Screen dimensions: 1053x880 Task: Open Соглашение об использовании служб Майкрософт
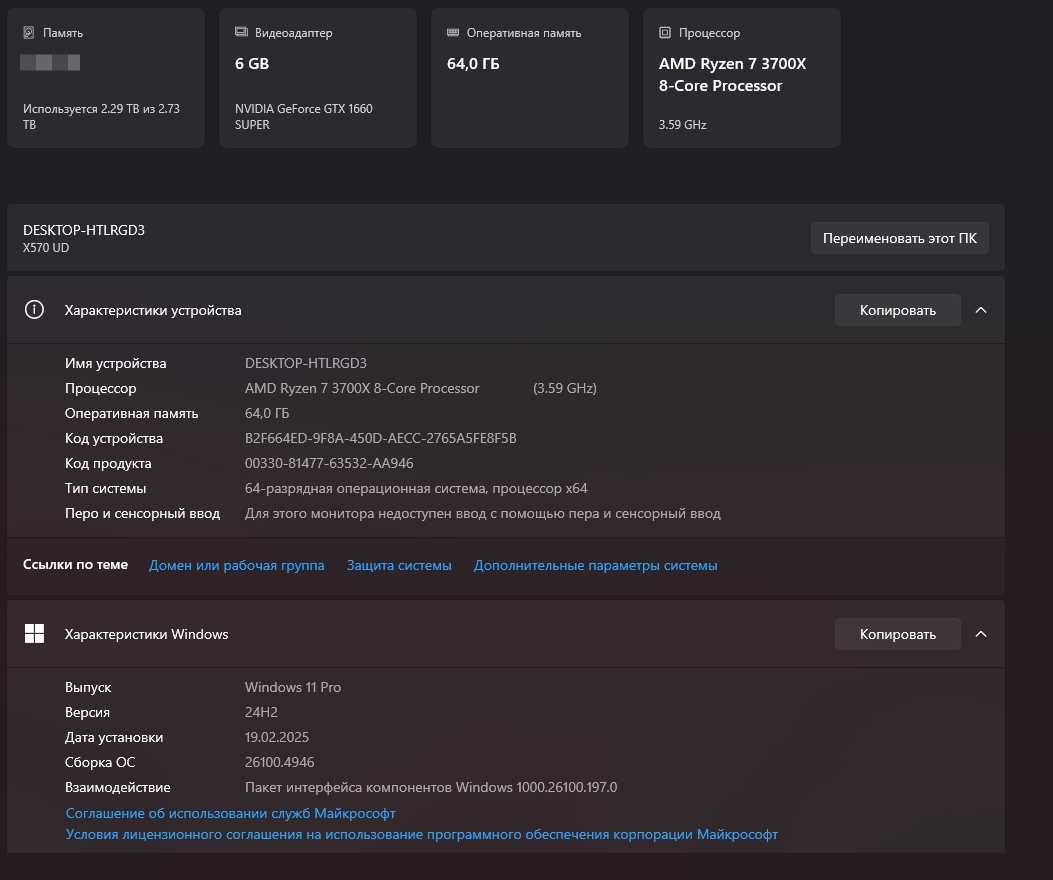pos(230,813)
